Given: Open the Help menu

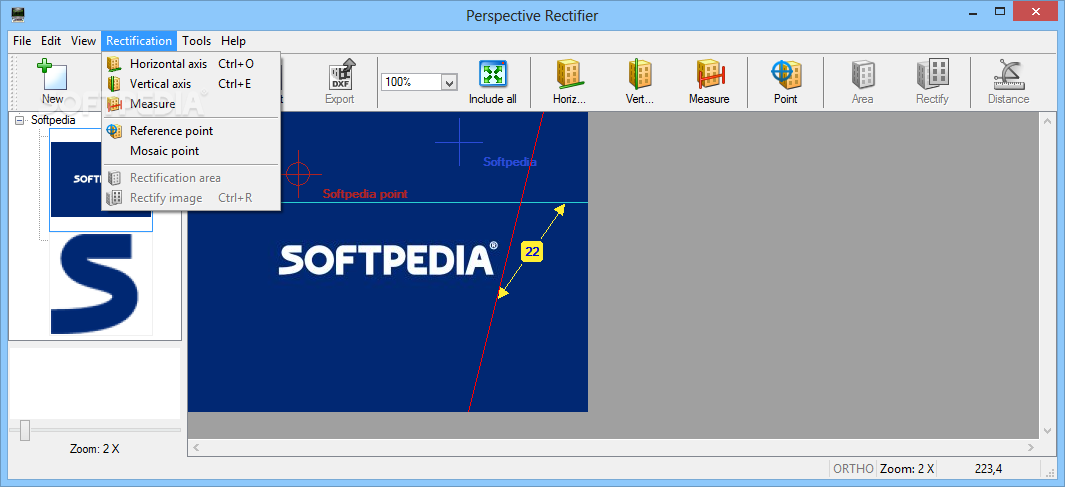Looking at the screenshot, I should point(233,41).
